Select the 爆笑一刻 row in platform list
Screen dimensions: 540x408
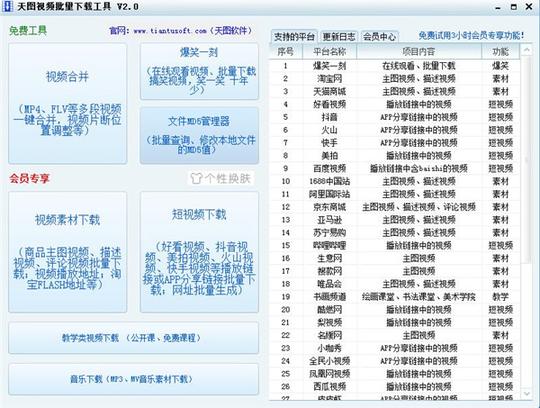pos(394,66)
